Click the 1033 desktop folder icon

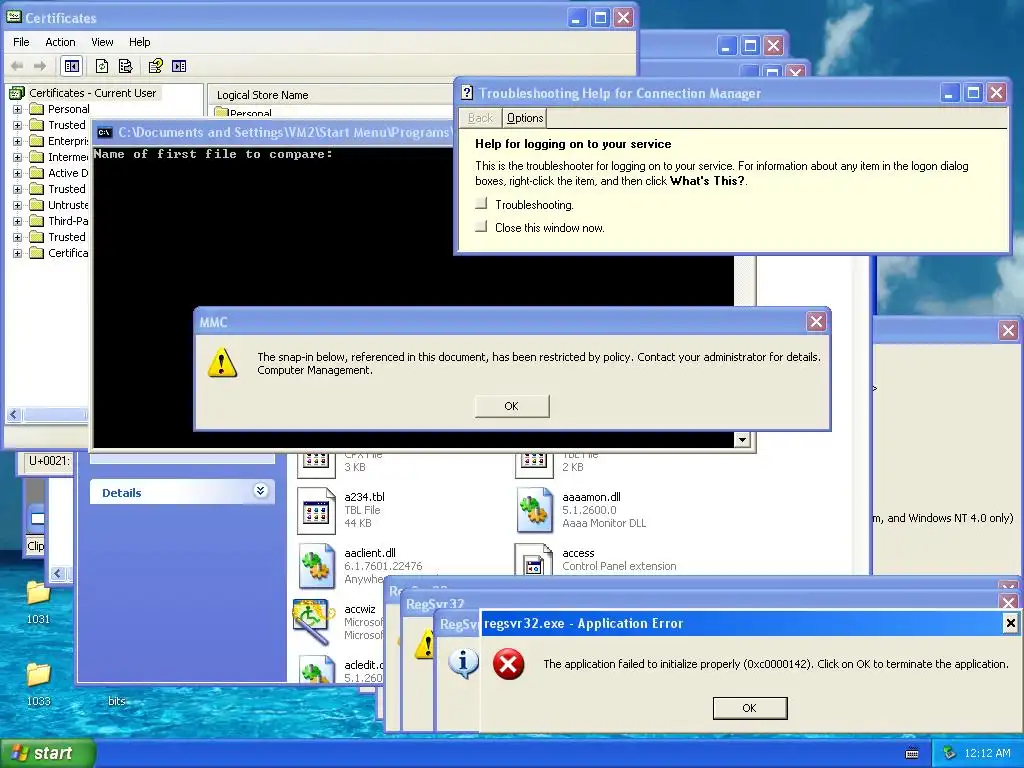(39, 674)
